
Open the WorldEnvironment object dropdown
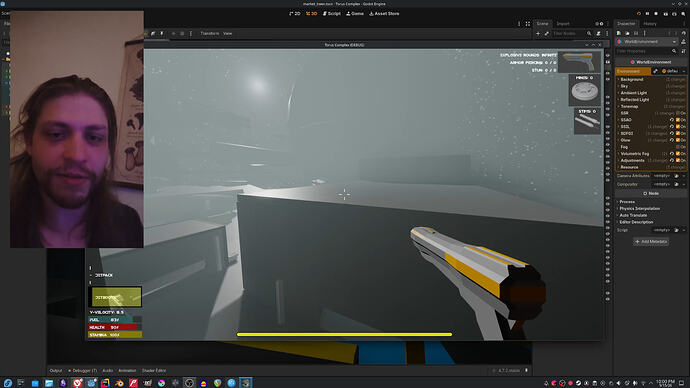tap(647, 42)
